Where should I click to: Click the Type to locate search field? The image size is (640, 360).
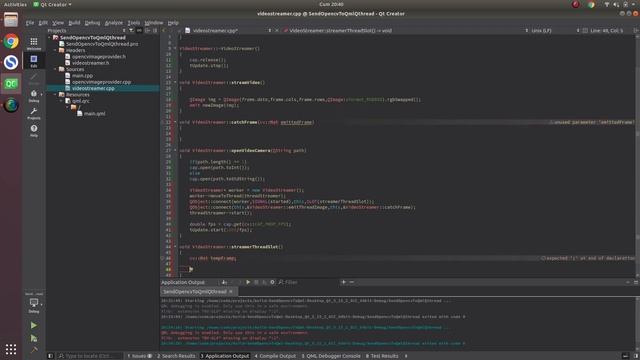point(89,356)
